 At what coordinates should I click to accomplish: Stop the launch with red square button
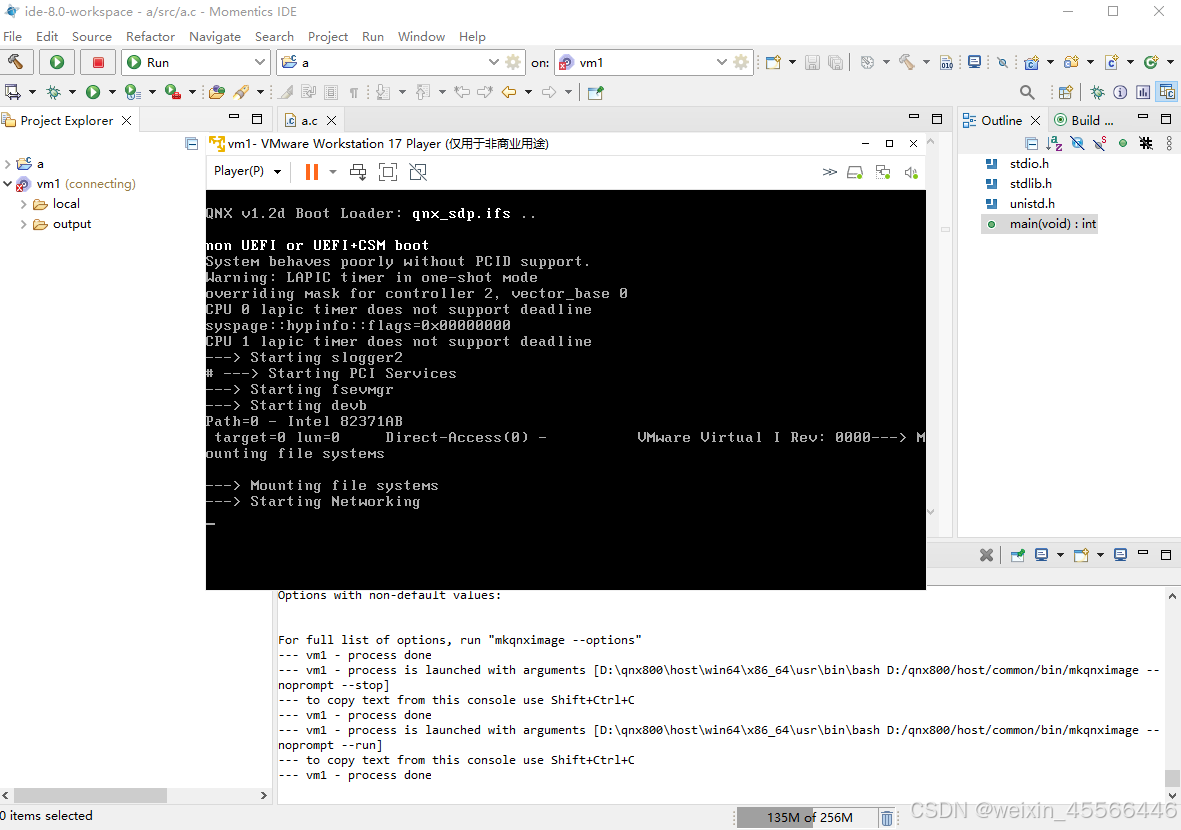98,62
